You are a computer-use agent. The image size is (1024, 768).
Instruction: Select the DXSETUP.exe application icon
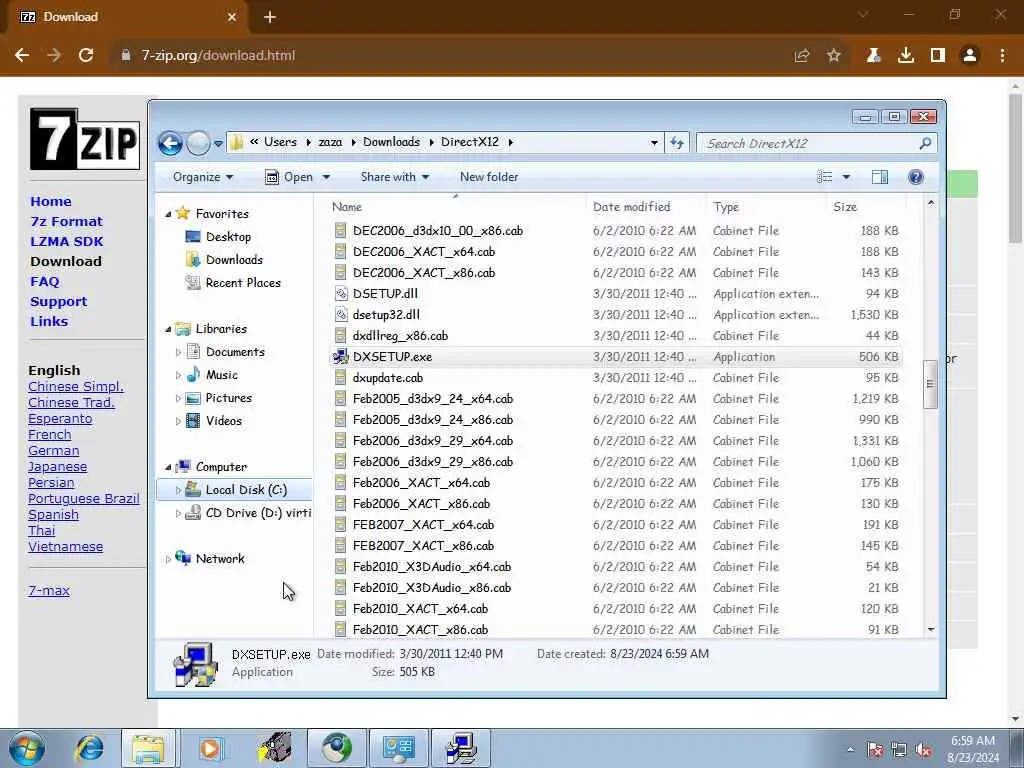click(340, 357)
